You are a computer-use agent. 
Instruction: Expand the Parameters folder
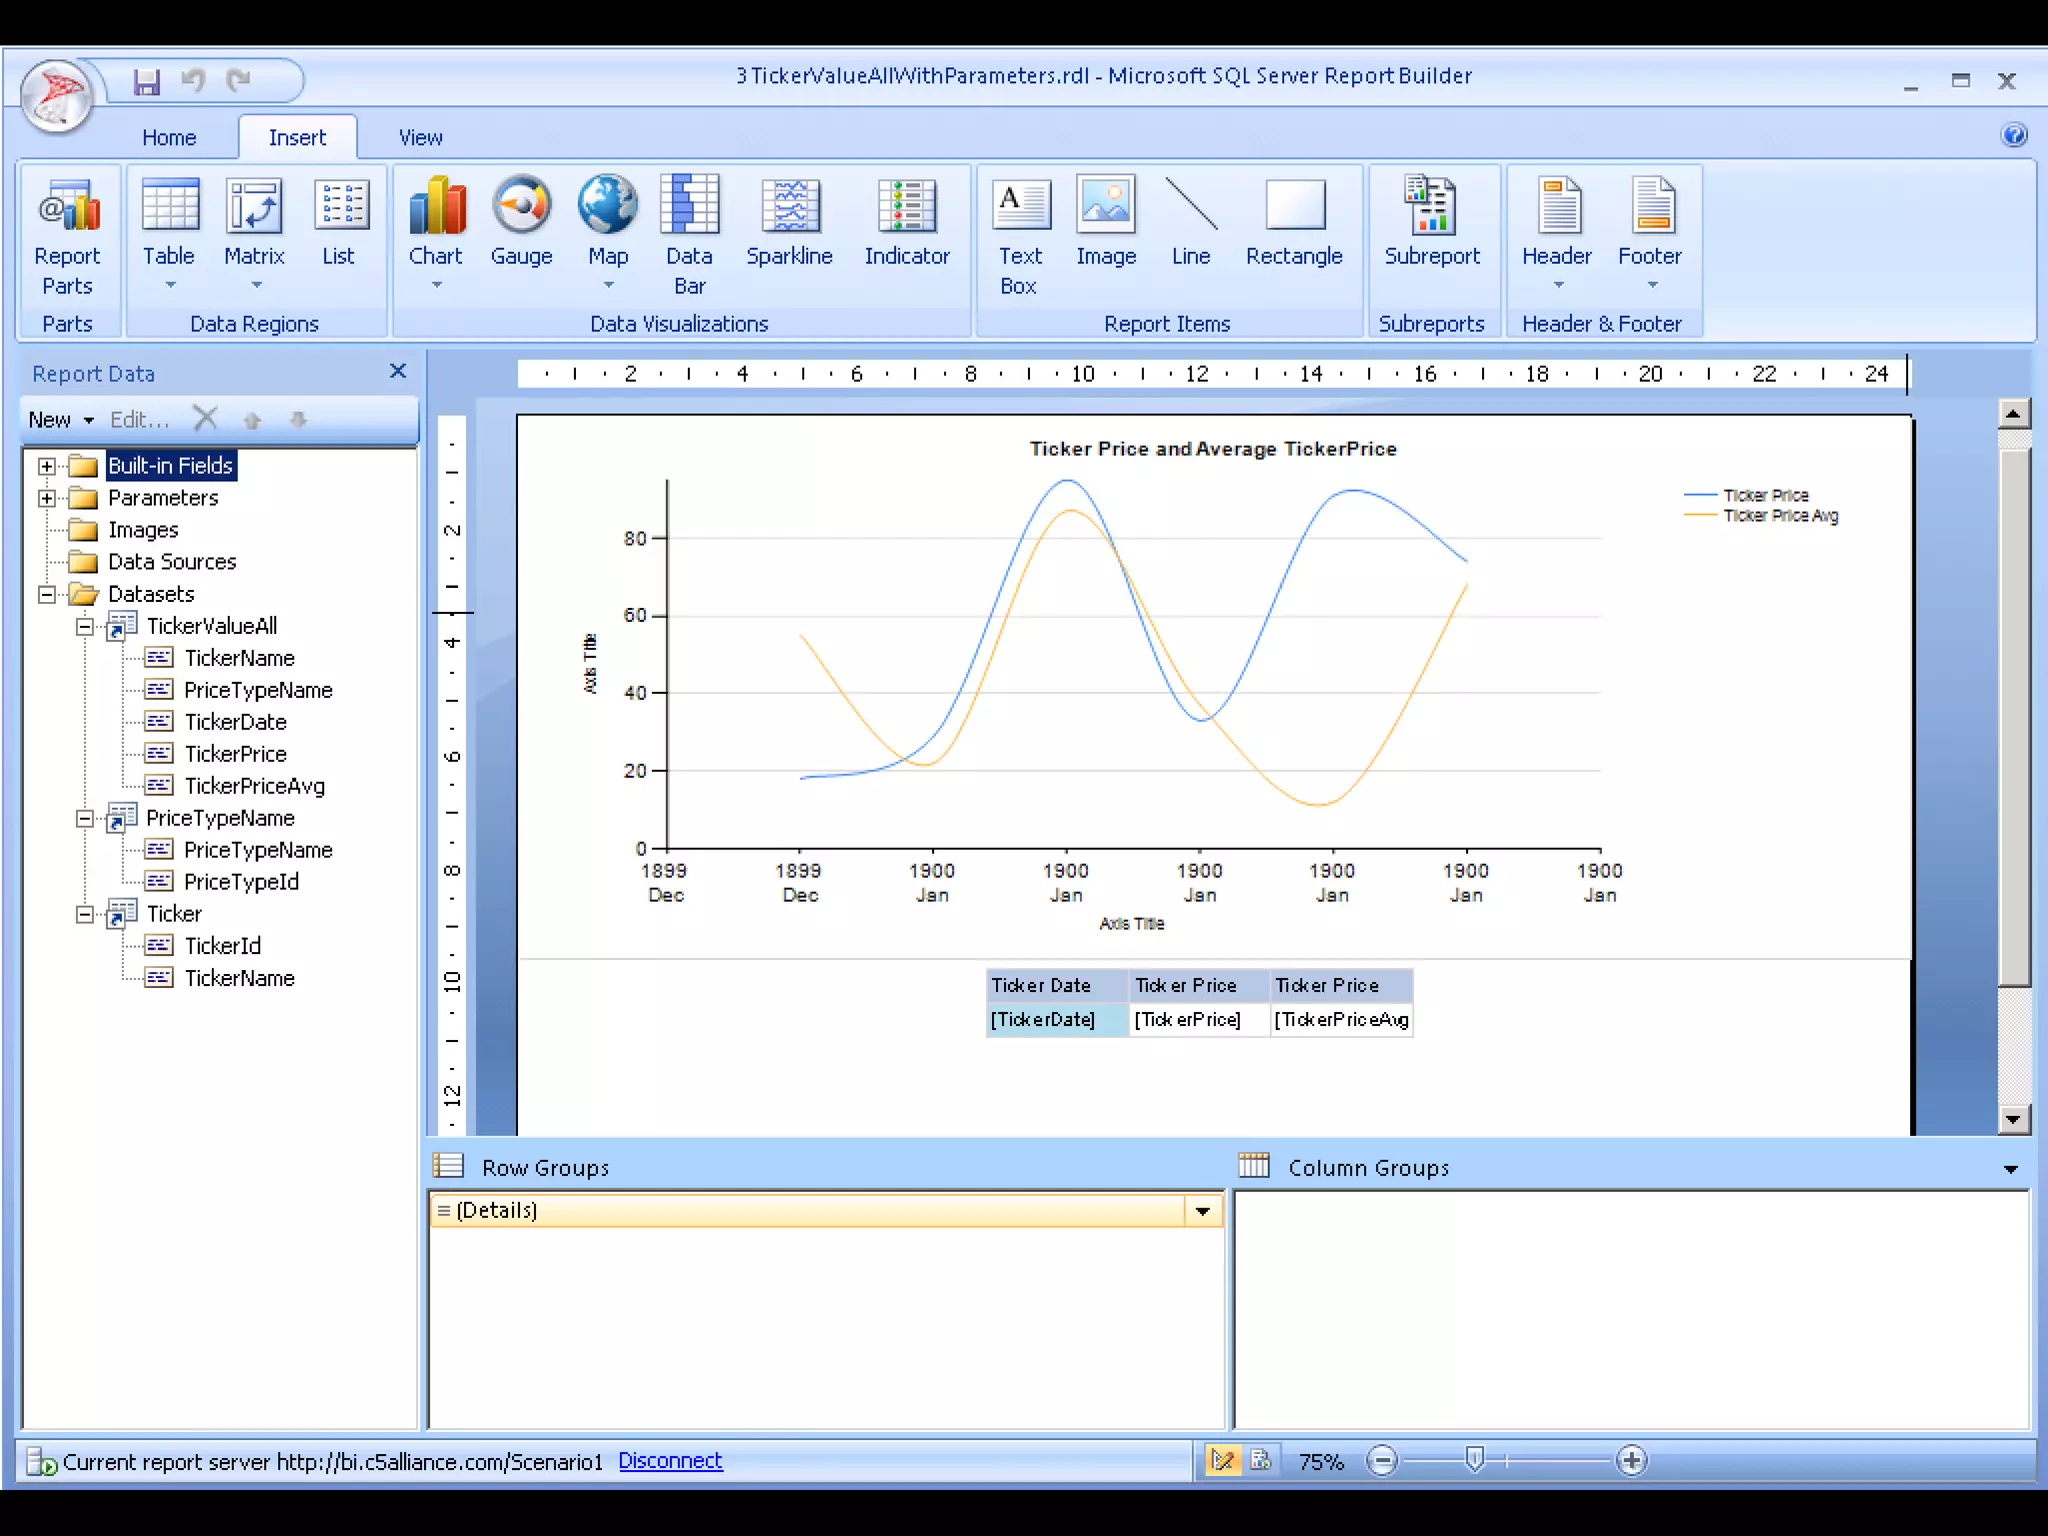pyautogui.click(x=46, y=498)
